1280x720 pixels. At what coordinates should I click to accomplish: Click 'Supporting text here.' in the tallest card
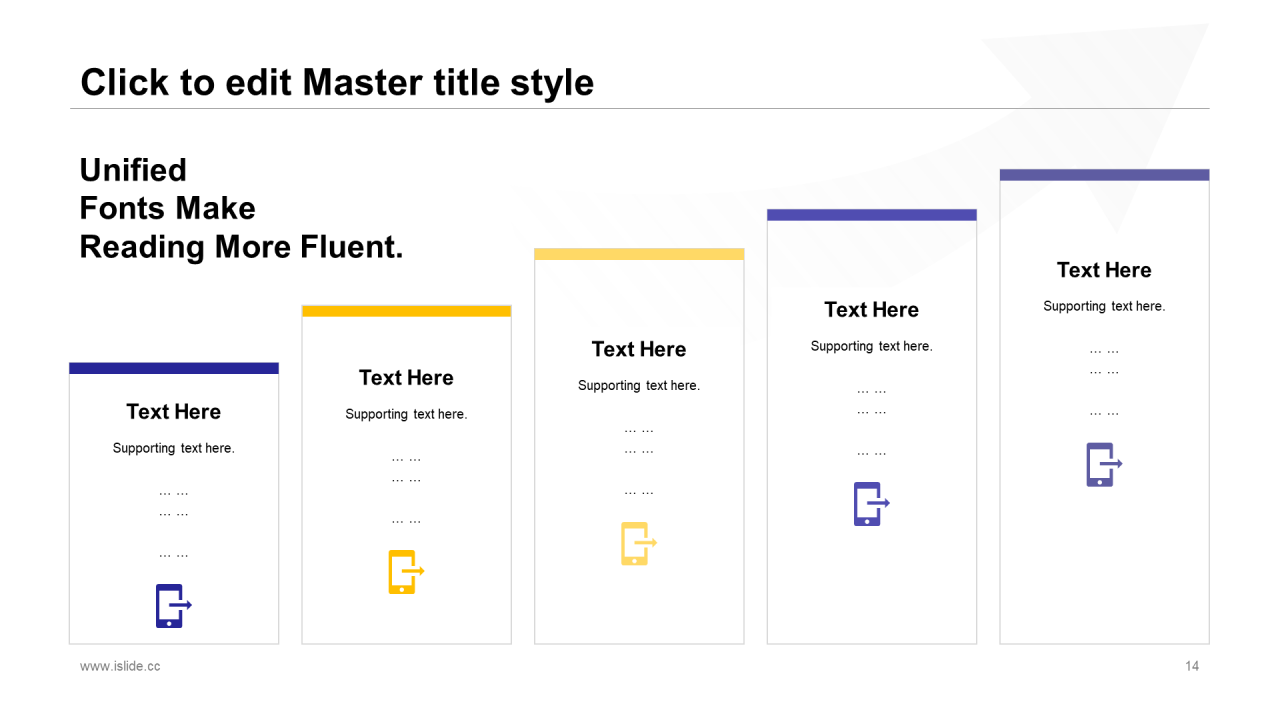click(x=1104, y=306)
